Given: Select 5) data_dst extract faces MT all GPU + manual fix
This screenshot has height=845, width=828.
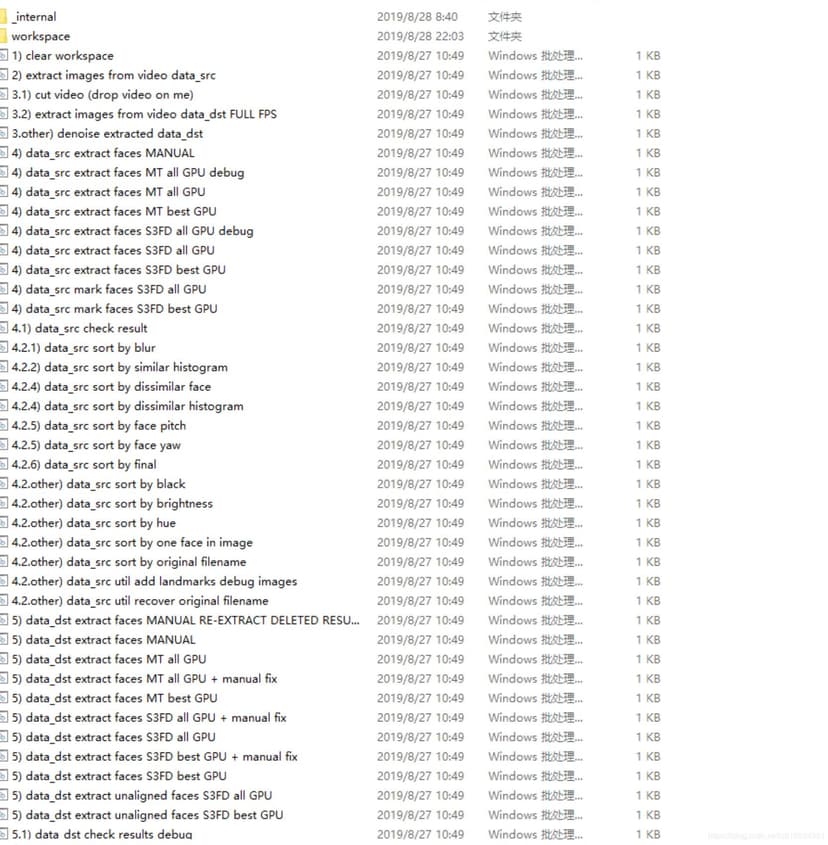Looking at the screenshot, I should tap(144, 679).
